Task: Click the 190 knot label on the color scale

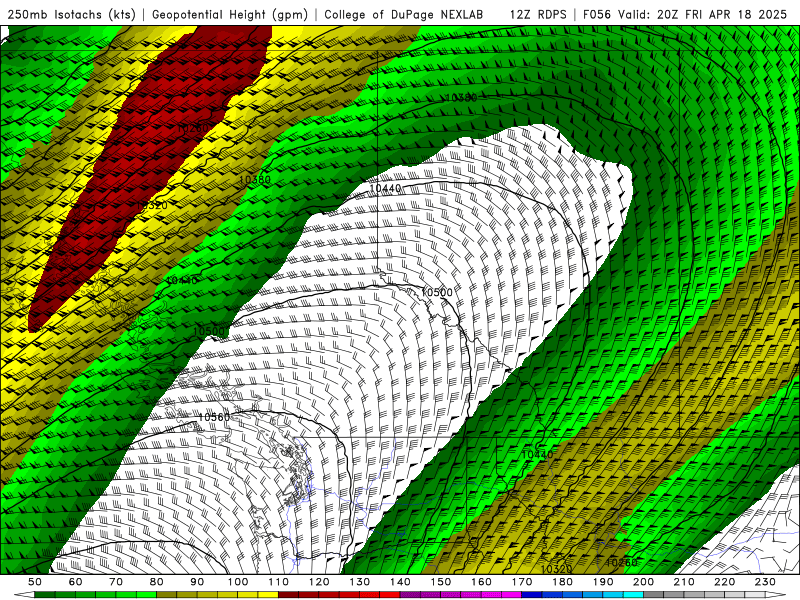Action: tap(603, 582)
